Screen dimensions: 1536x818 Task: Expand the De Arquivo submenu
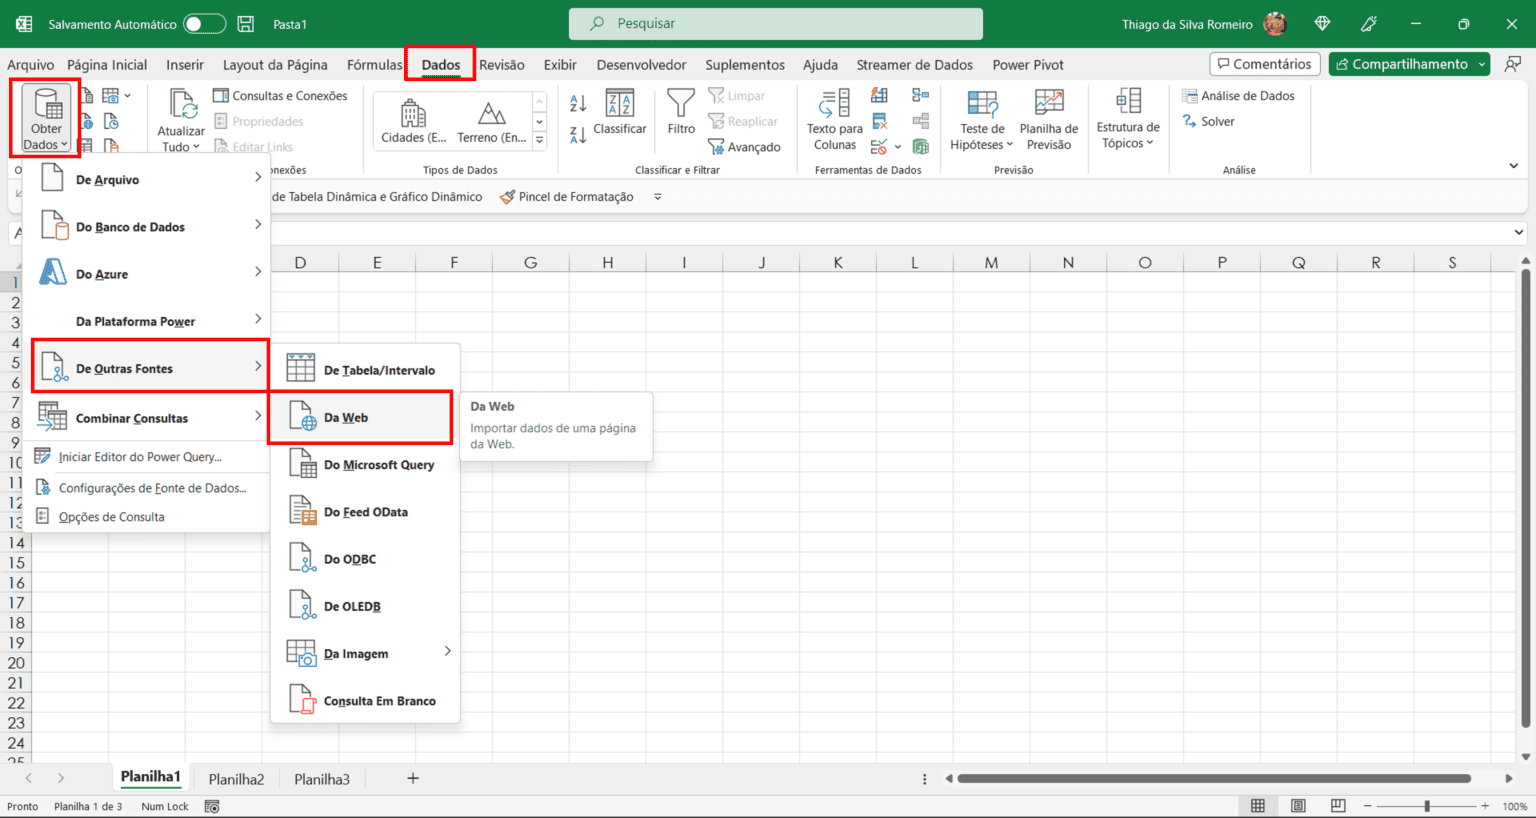point(110,180)
